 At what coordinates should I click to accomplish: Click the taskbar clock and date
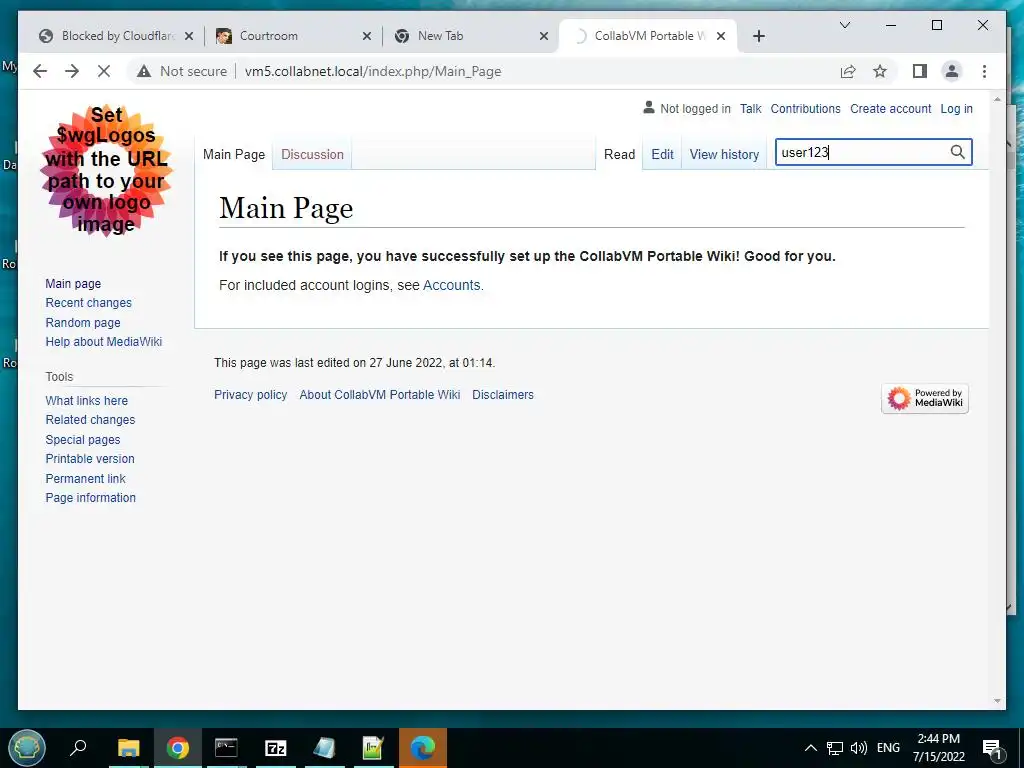(x=938, y=748)
